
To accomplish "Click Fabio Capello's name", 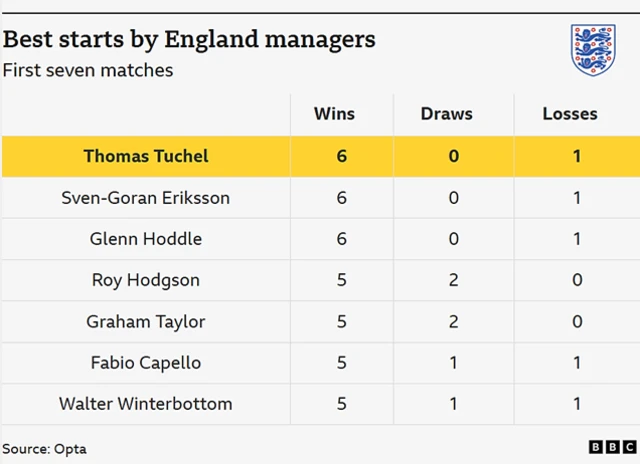I will 146,363.
